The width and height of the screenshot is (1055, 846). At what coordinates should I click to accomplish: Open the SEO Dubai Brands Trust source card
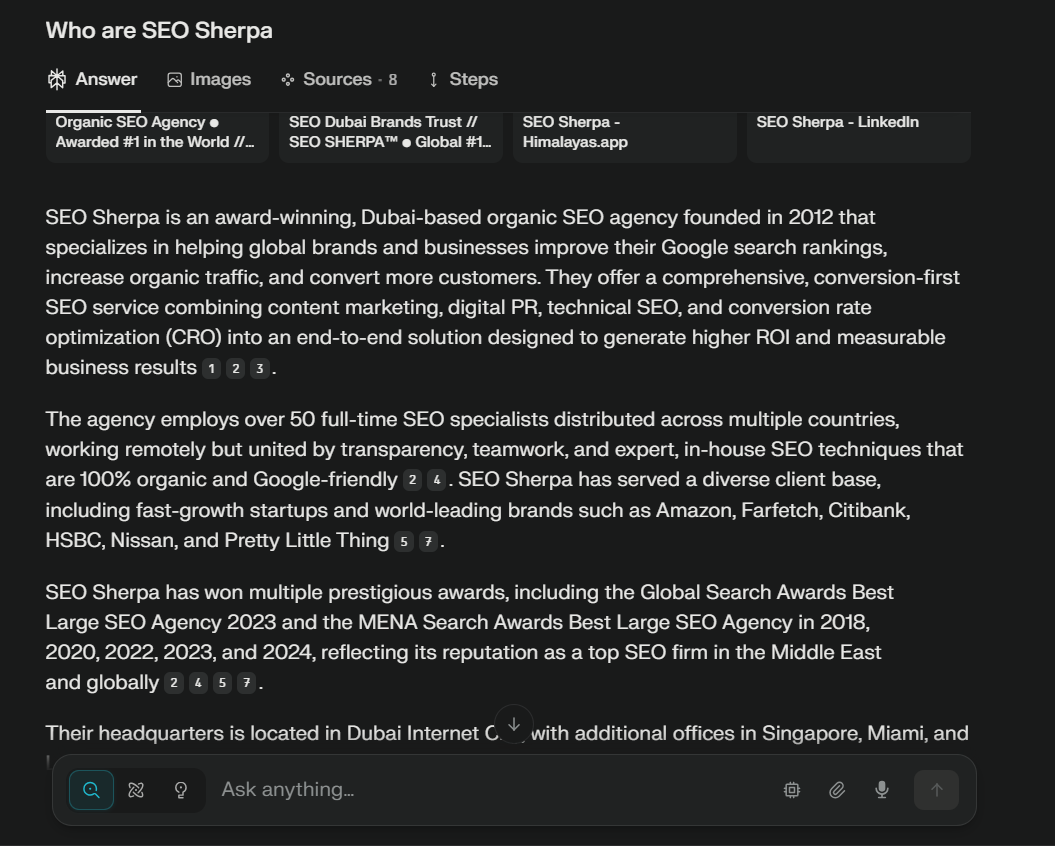coord(391,137)
